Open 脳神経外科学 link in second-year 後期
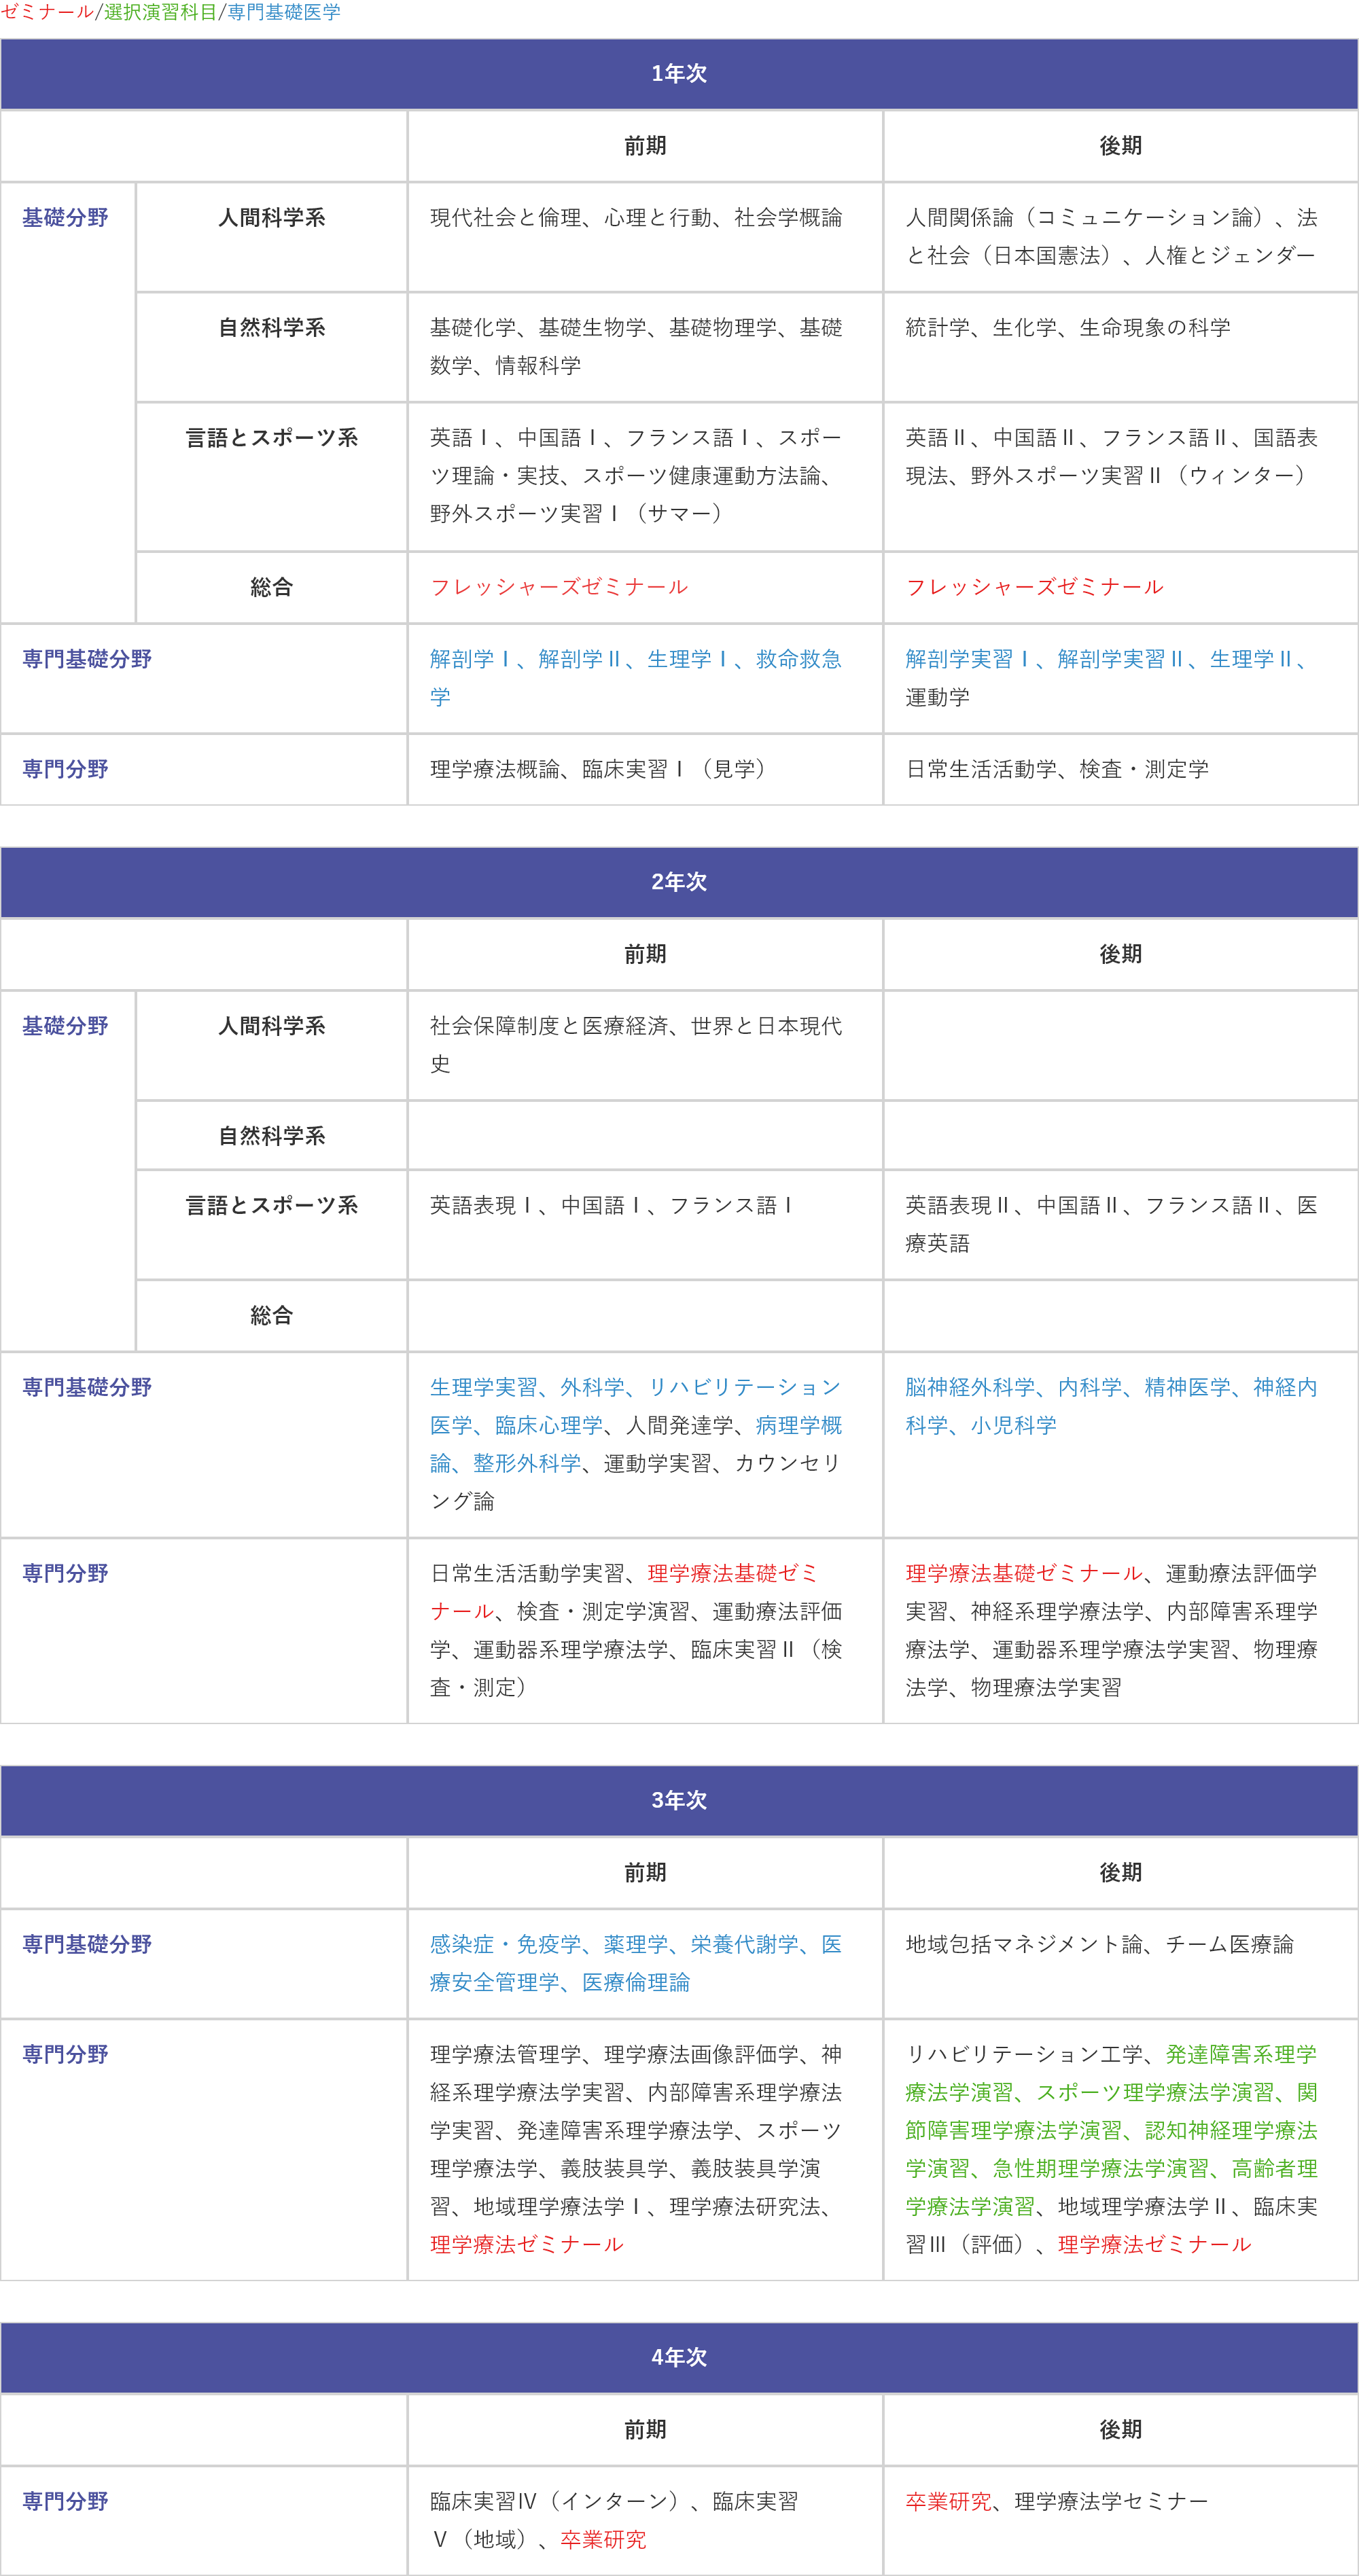 (x=970, y=1387)
